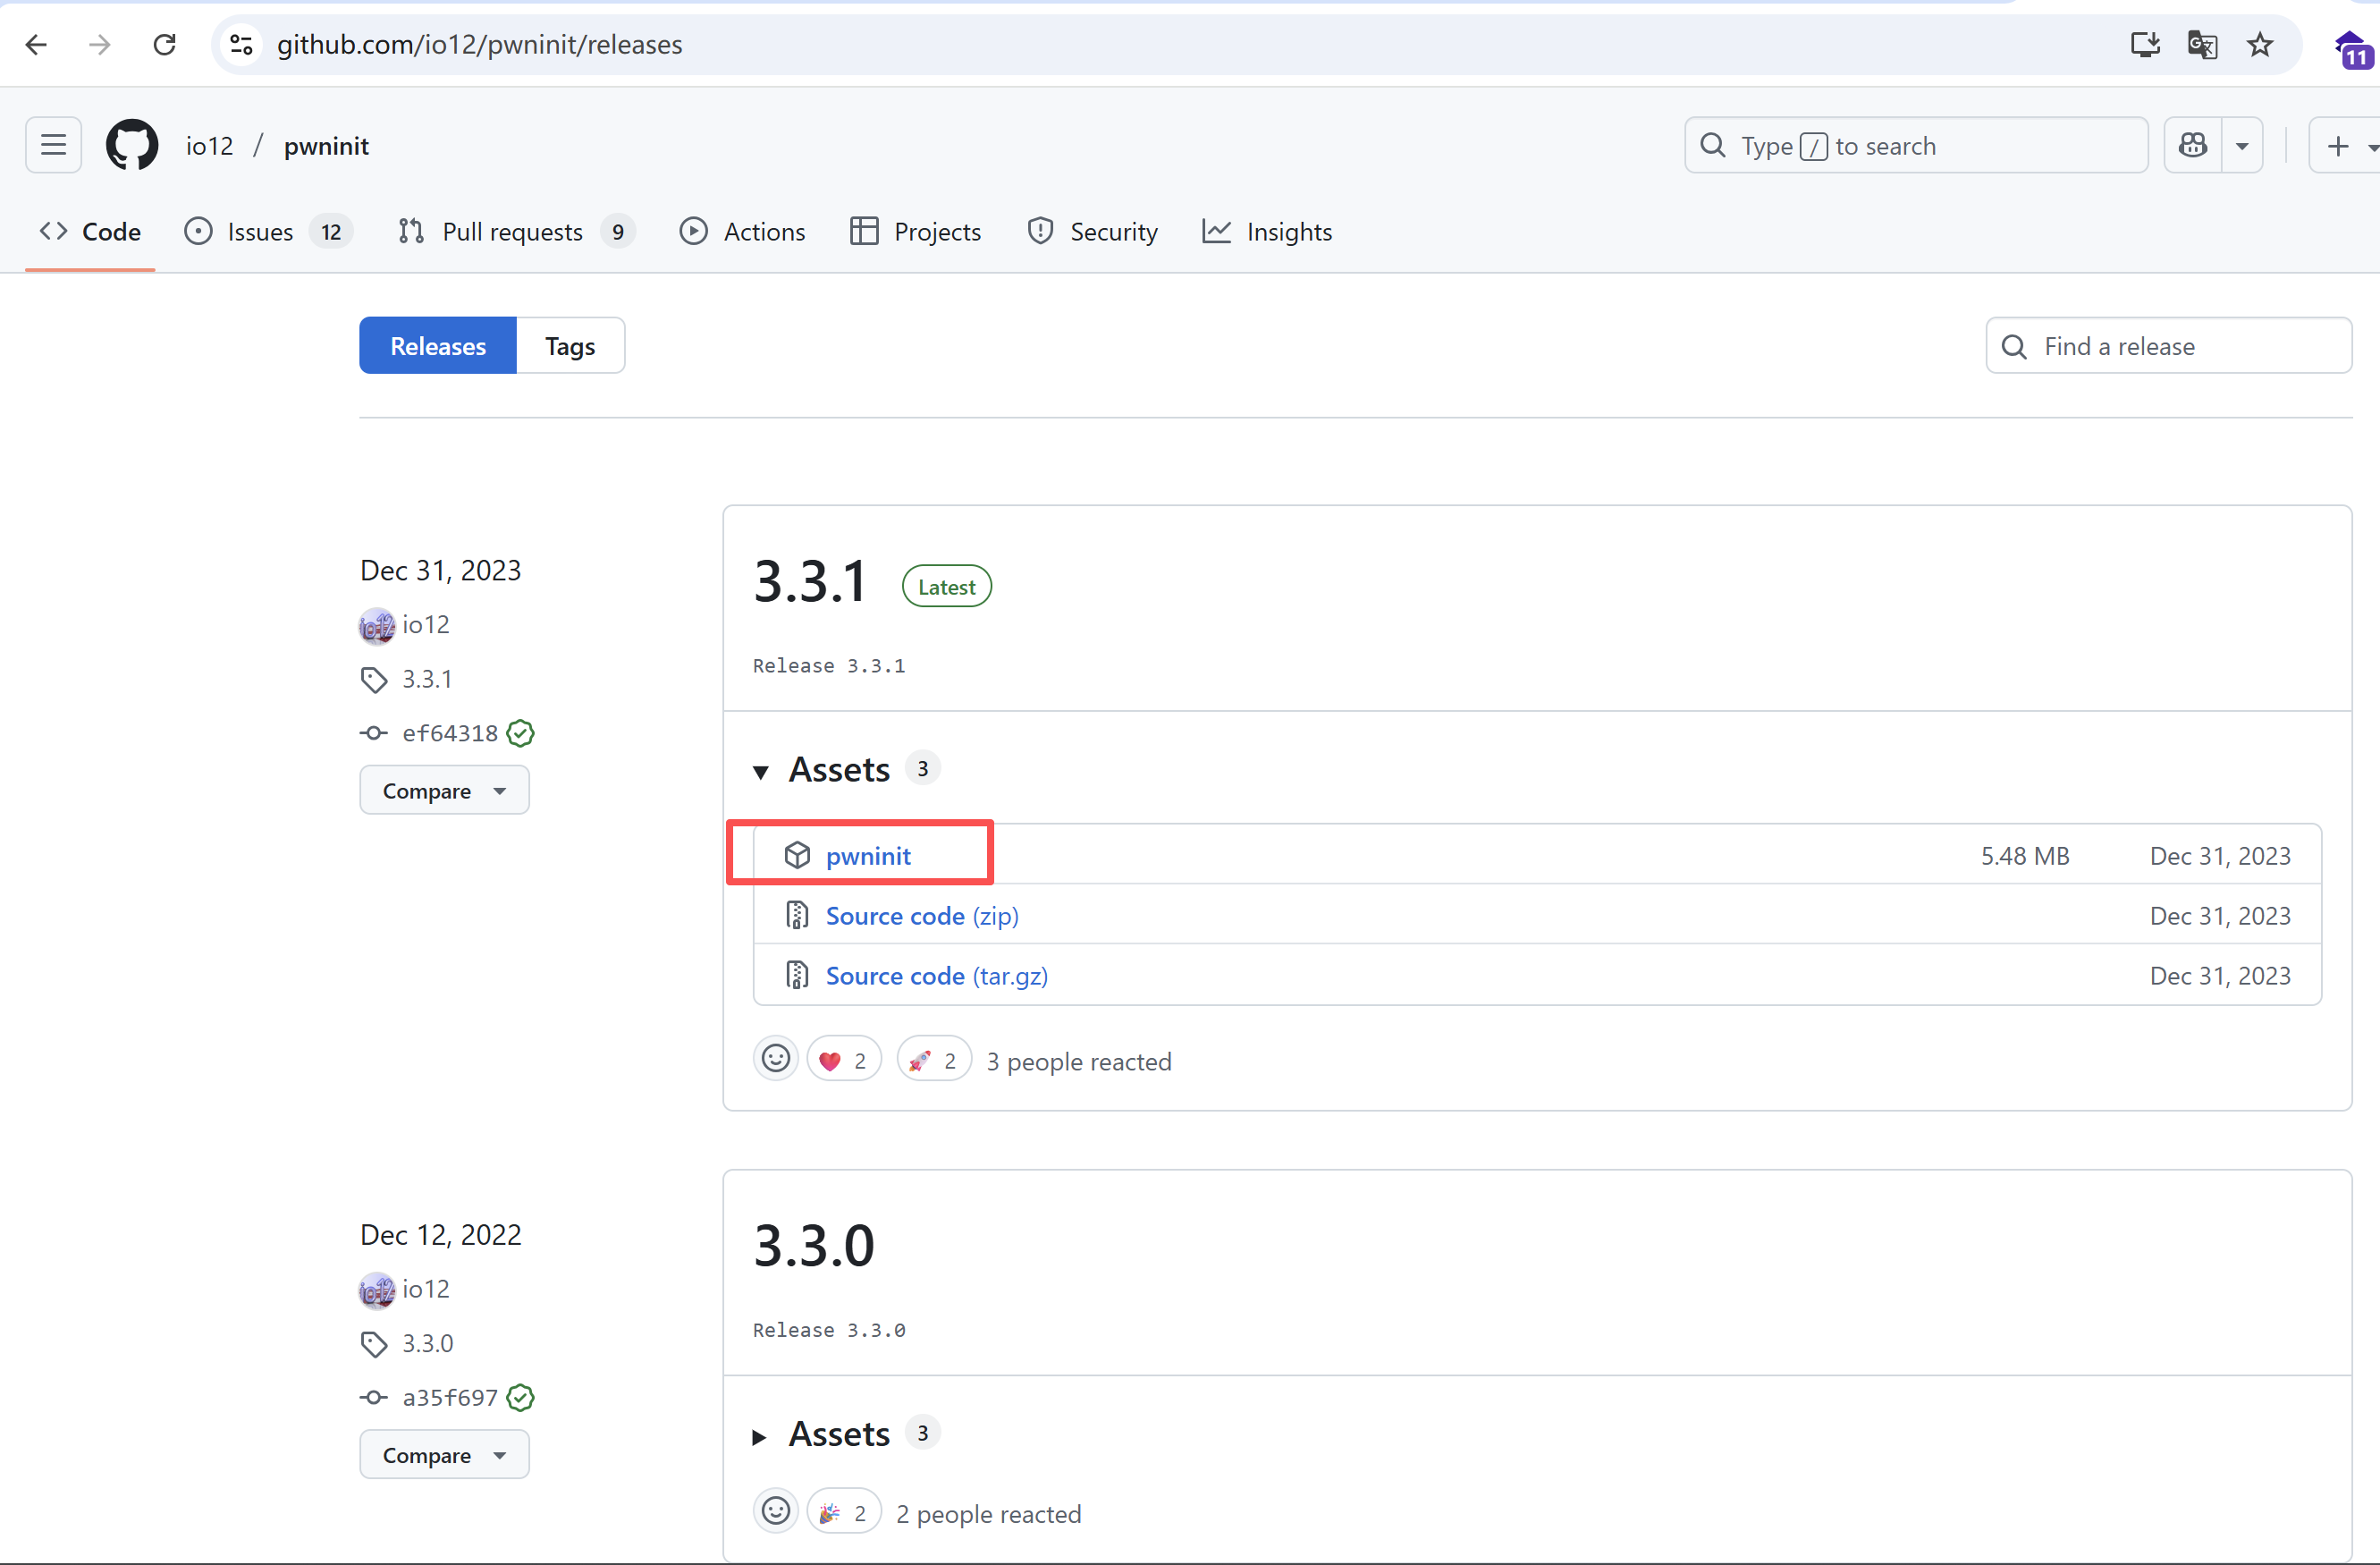Open the 3.3.0 release title
2380x1565 pixels.
(x=814, y=1246)
